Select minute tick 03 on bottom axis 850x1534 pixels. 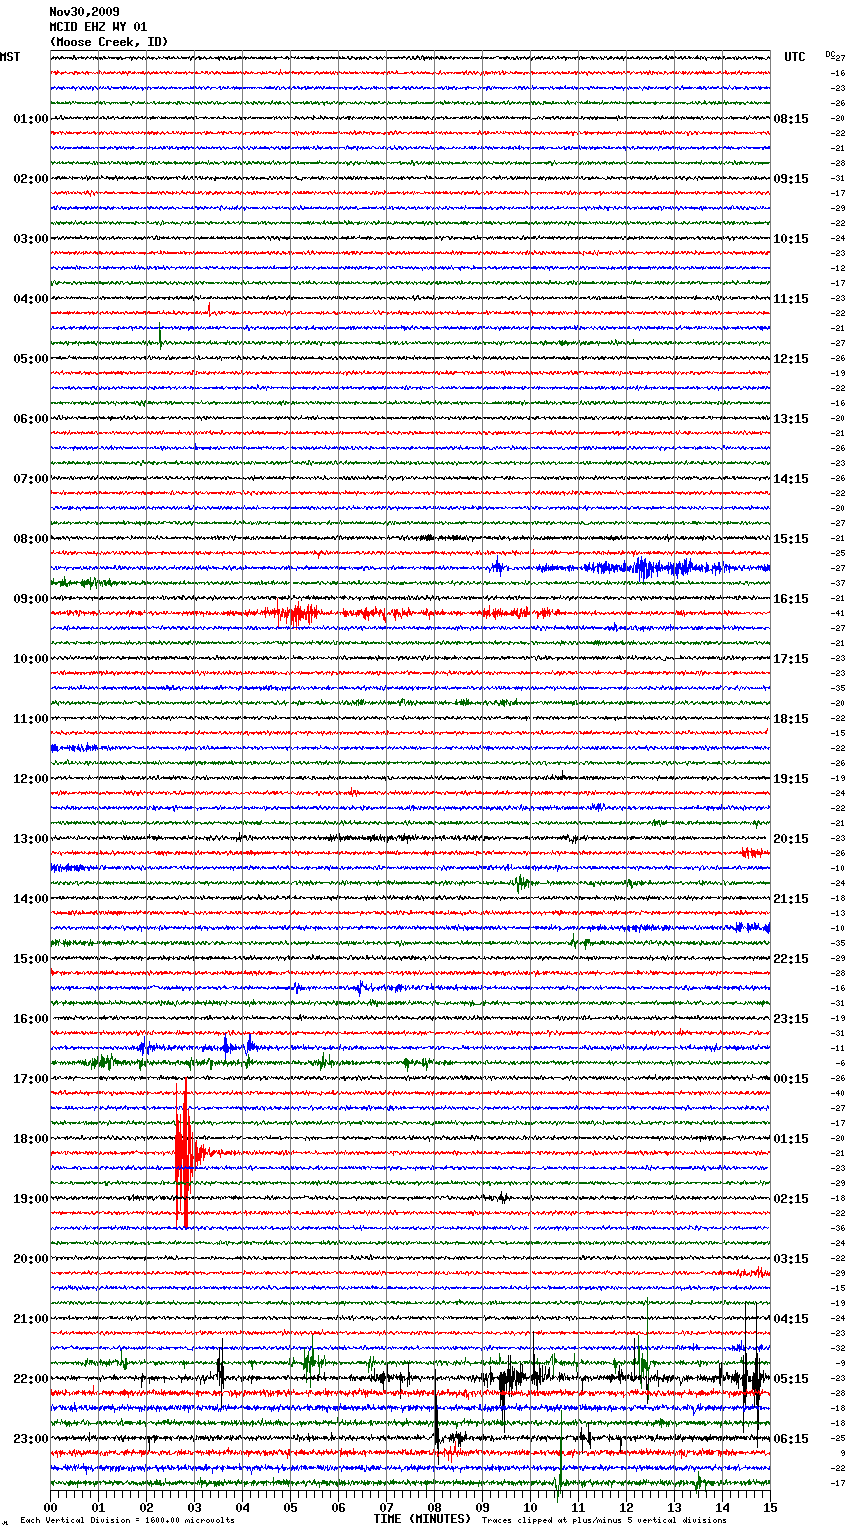tap(195, 1507)
